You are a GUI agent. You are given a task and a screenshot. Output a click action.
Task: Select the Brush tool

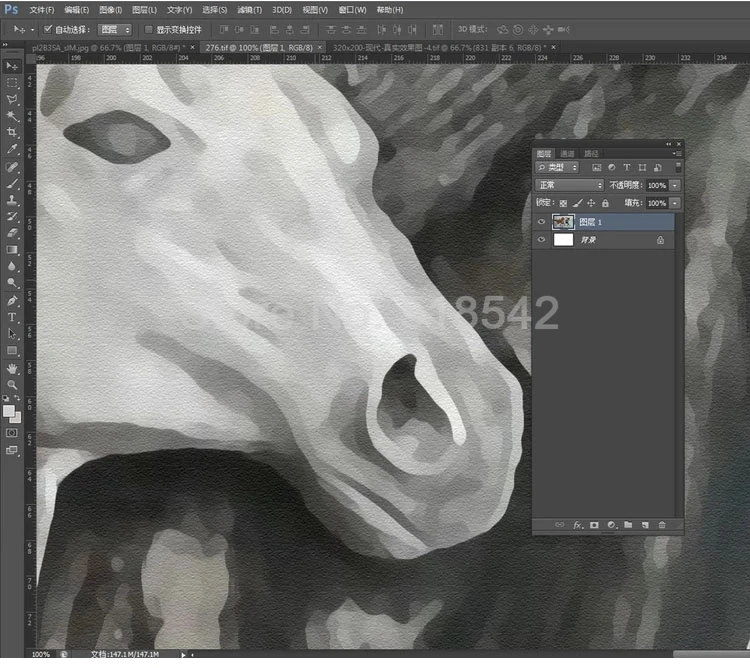coord(12,184)
